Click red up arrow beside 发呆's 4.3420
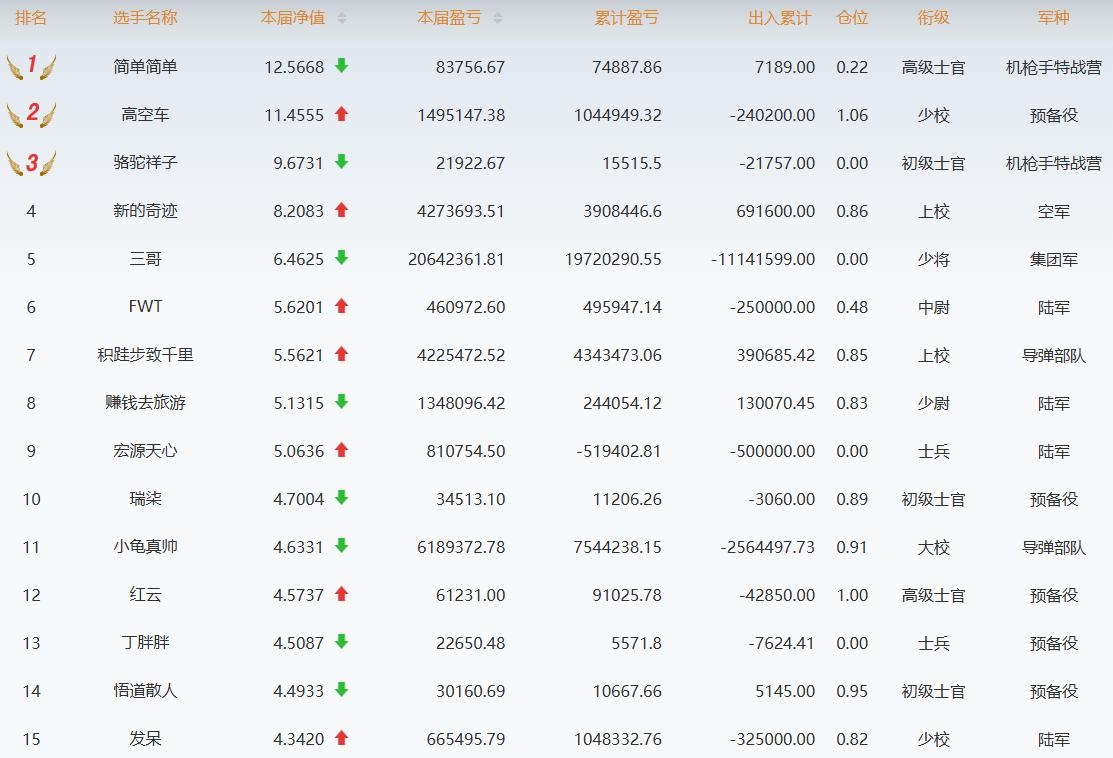The height and width of the screenshot is (758, 1113). [341, 738]
